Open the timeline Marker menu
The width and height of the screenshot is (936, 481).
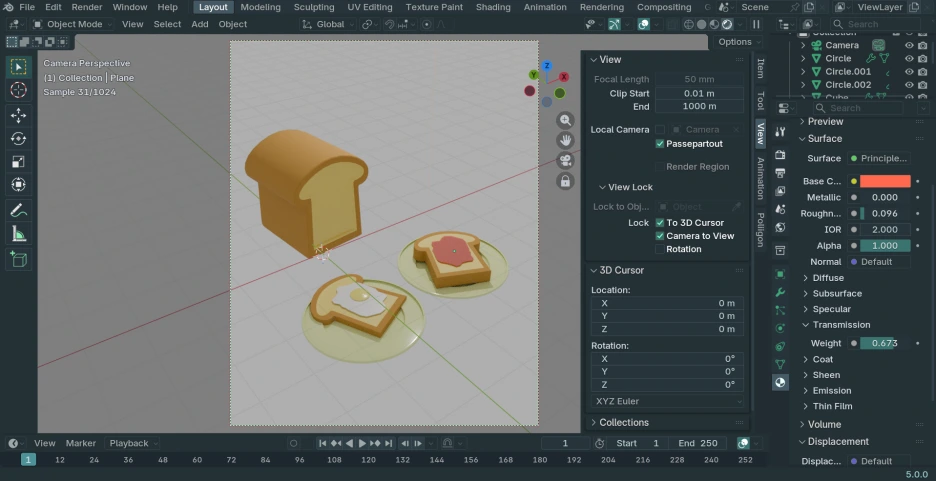(x=81, y=443)
